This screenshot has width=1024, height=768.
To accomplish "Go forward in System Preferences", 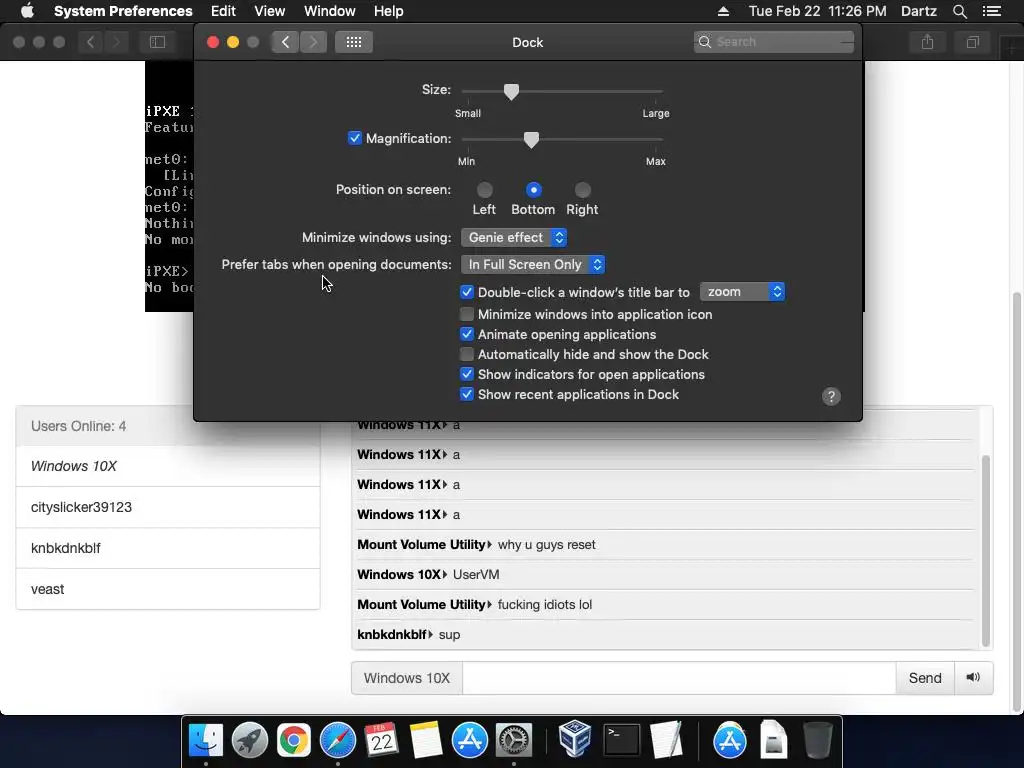I will point(313,42).
